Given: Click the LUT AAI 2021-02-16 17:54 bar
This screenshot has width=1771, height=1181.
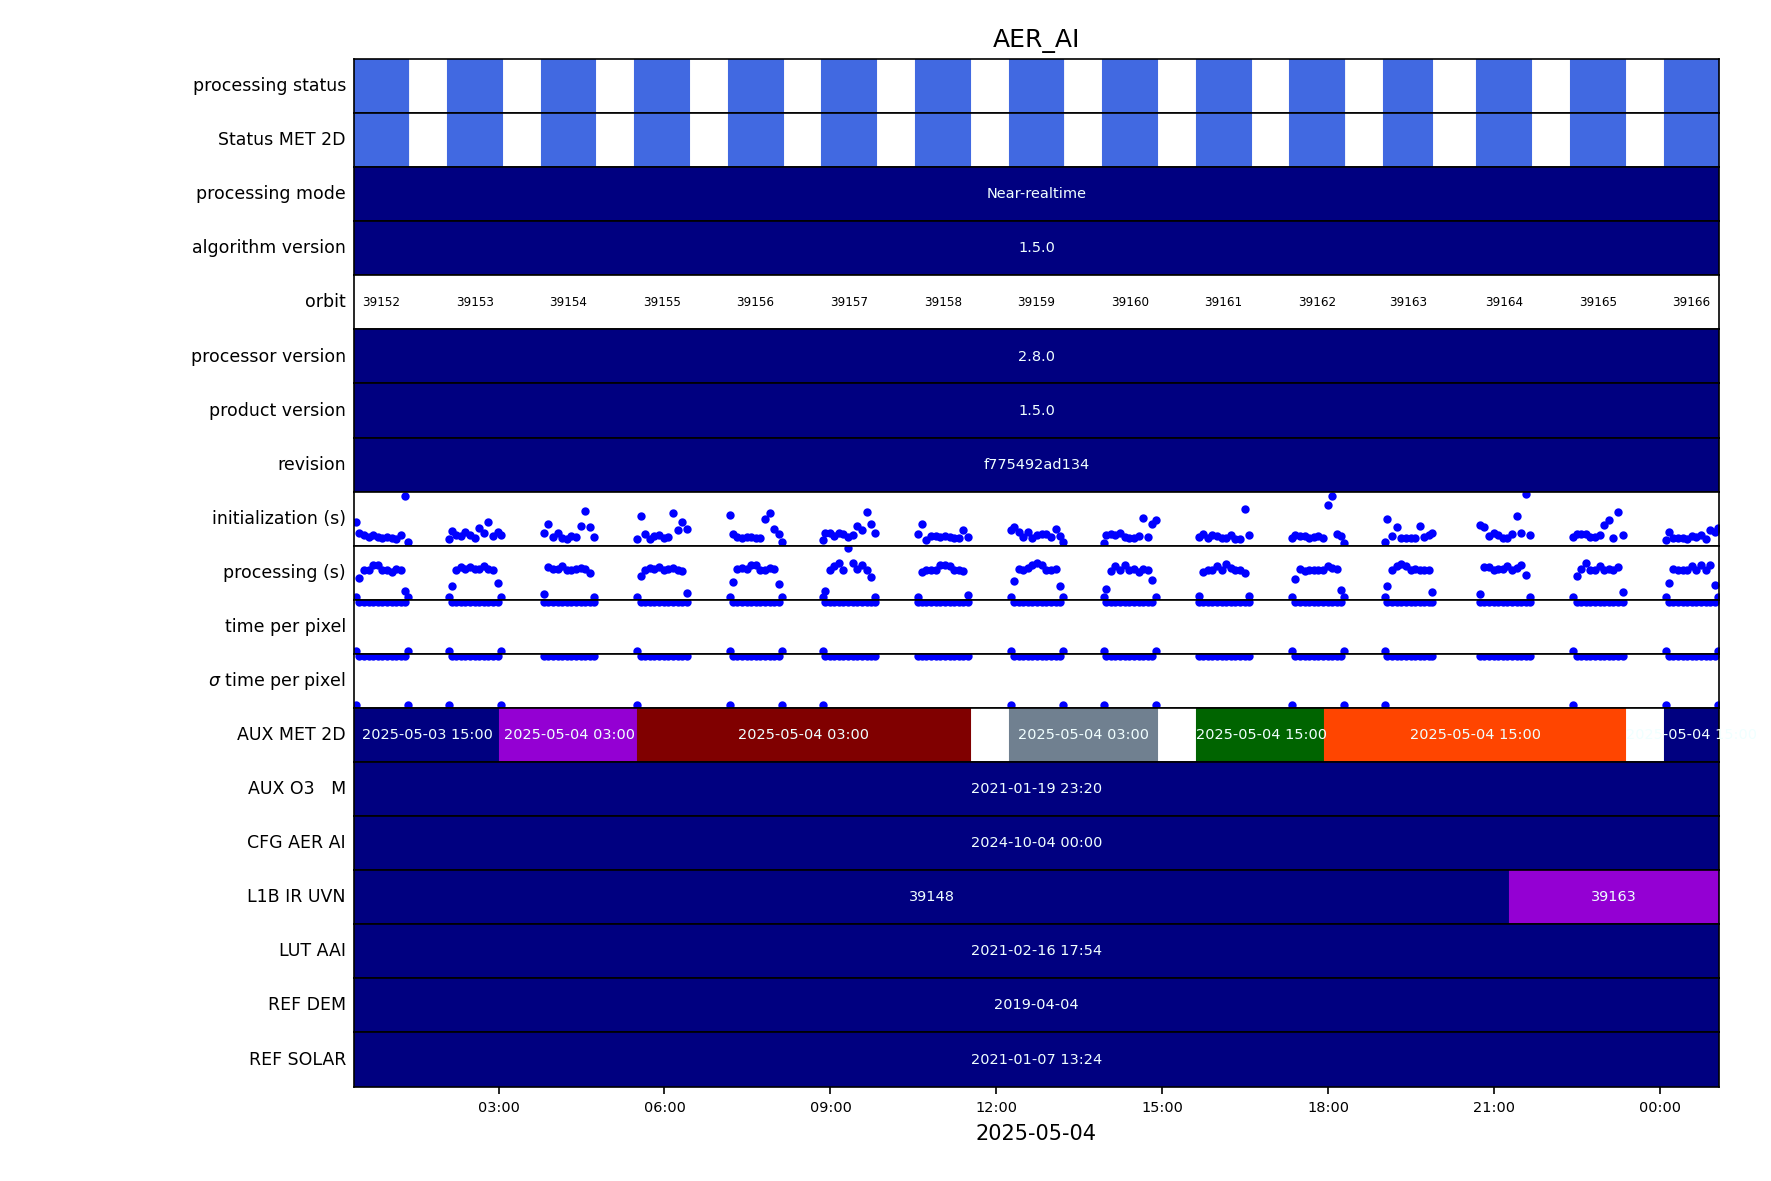Looking at the screenshot, I should pyautogui.click(x=1036, y=951).
